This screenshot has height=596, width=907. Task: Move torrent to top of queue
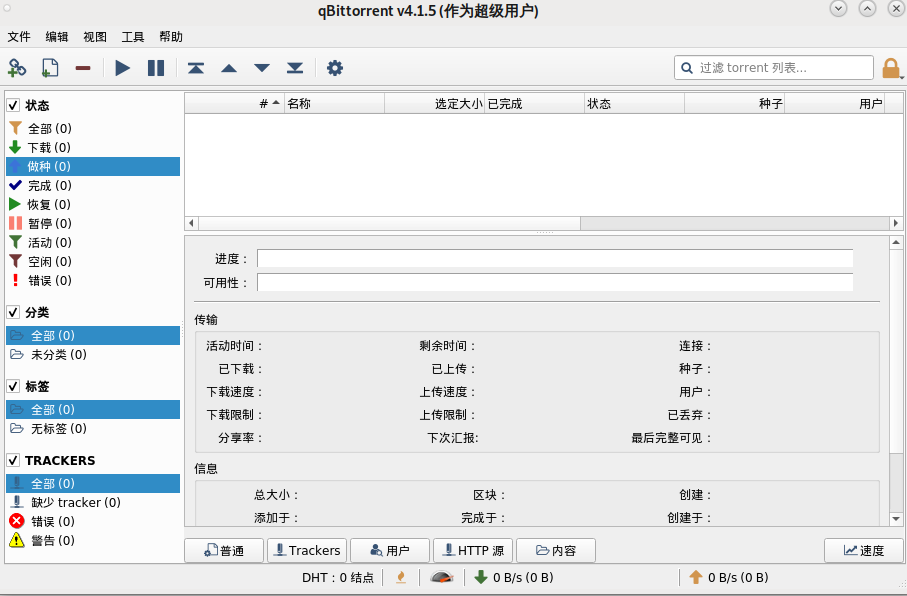pos(196,68)
